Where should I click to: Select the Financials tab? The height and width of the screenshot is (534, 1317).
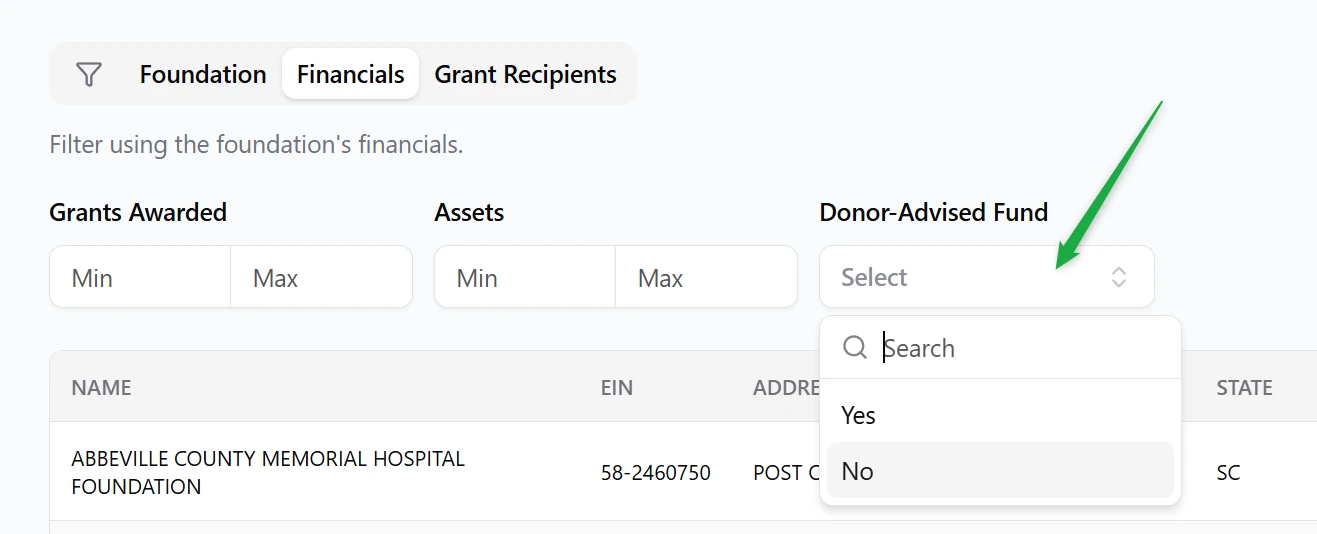tap(350, 75)
